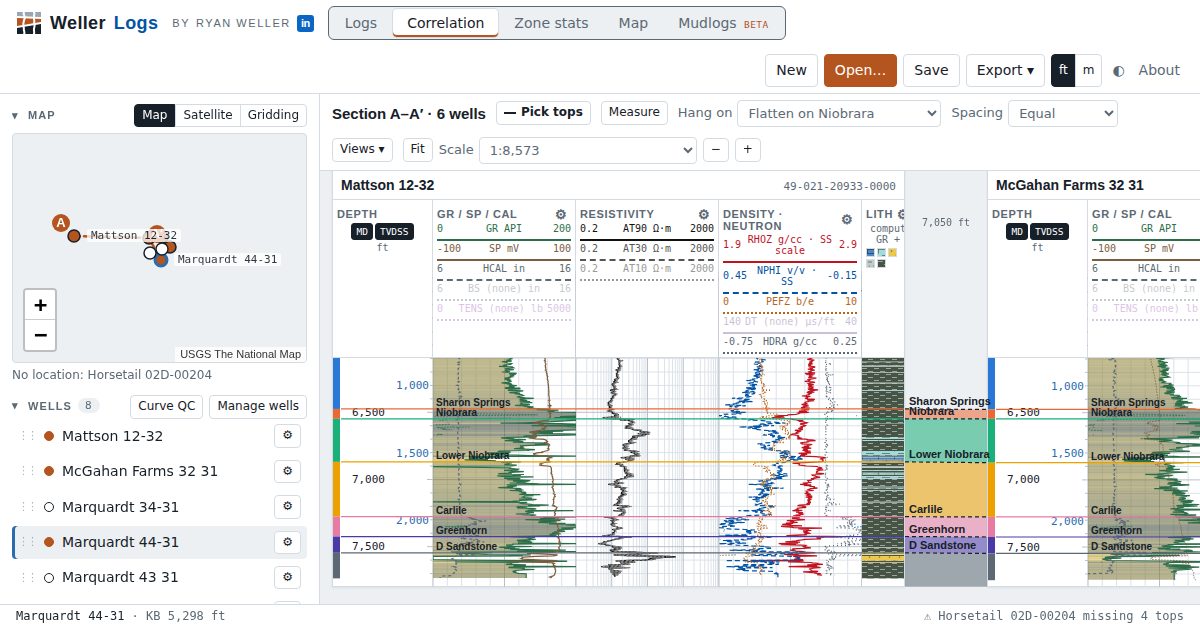
Task: Toggle Mattson 12-32 section inclusion dot
Action: pos(48,436)
